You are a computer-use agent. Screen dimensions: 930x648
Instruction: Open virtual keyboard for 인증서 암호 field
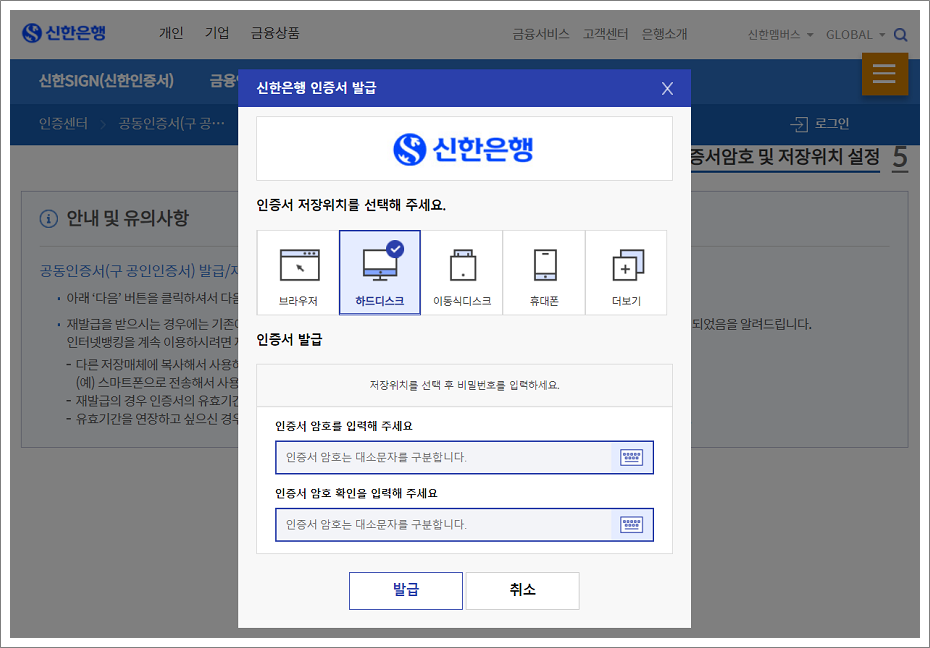(632, 457)
